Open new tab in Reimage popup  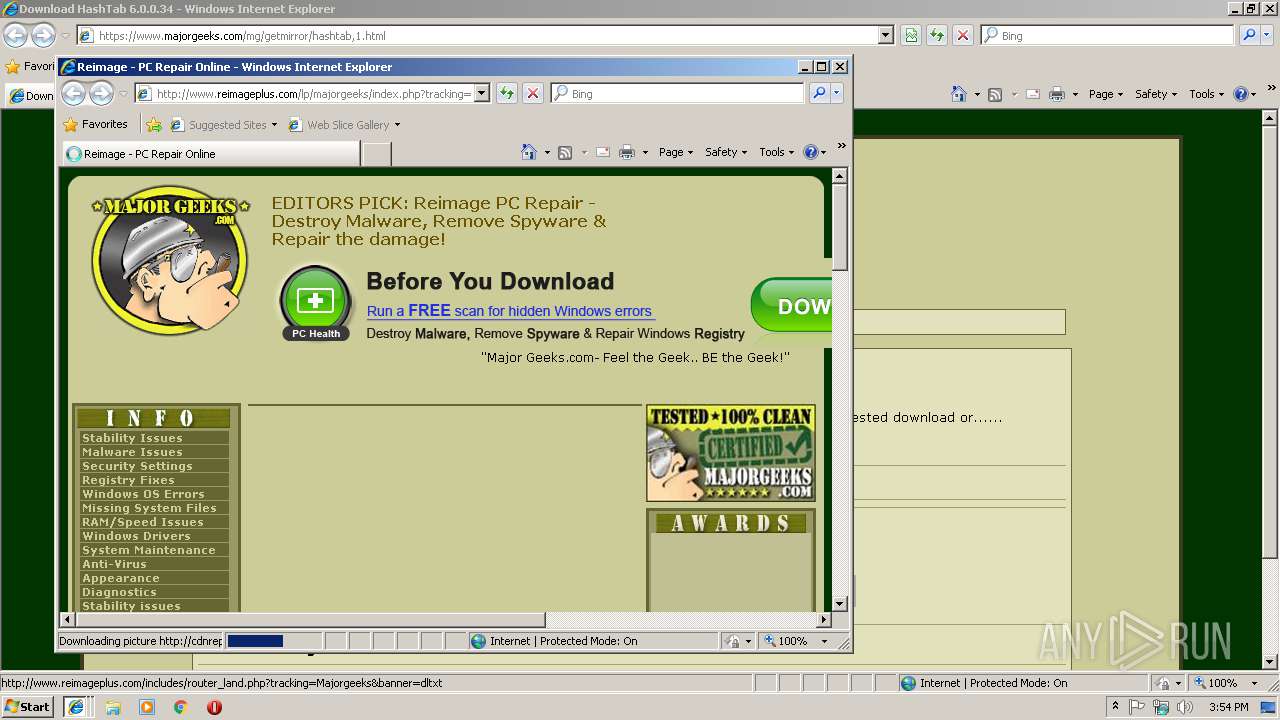376,154
